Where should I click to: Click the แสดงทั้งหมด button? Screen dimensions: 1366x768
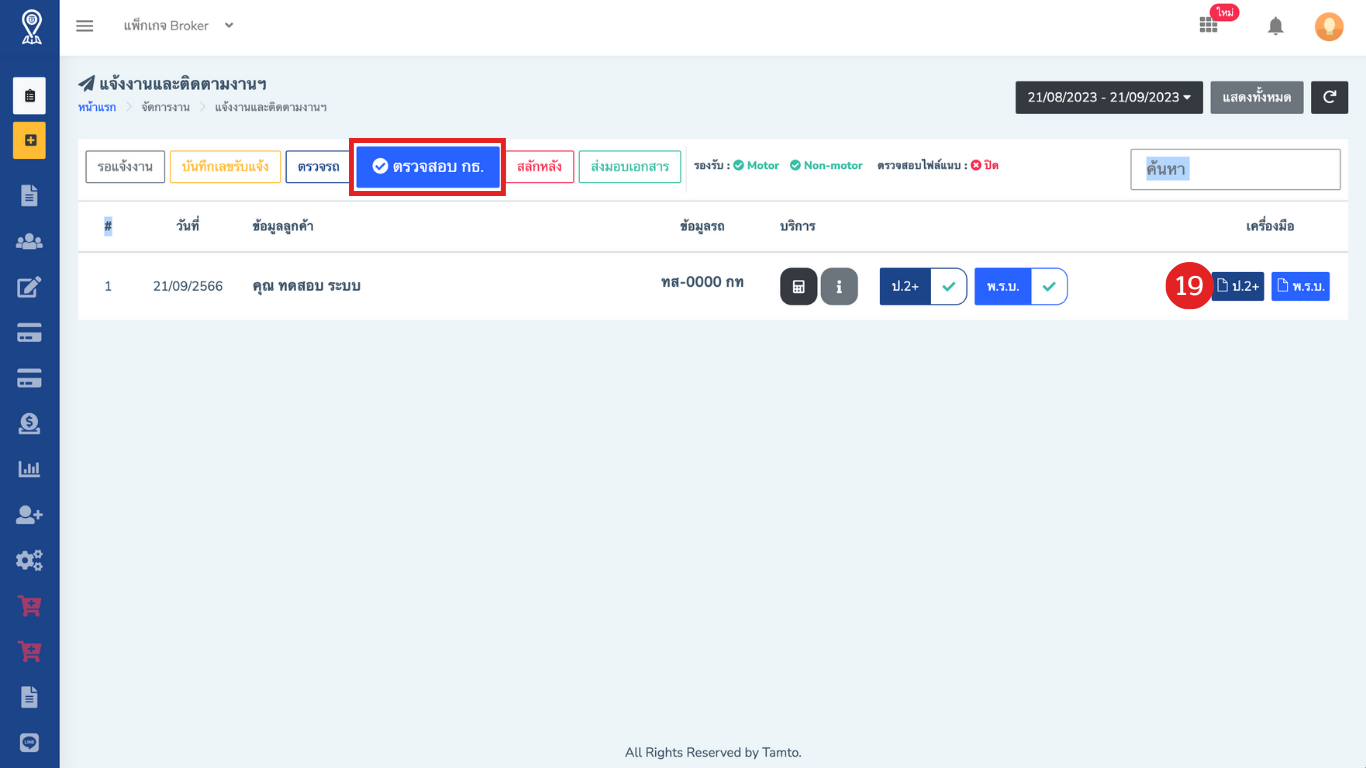point(1257,97)
